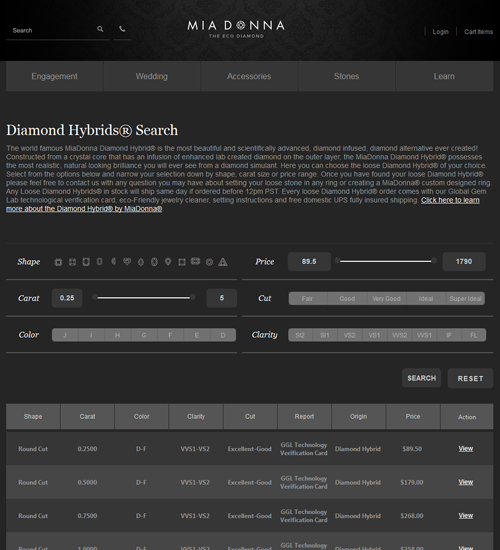Viewport: 500px width, 550px height.
Task: Select the Radiant shape icon
Action: point(195,261)
